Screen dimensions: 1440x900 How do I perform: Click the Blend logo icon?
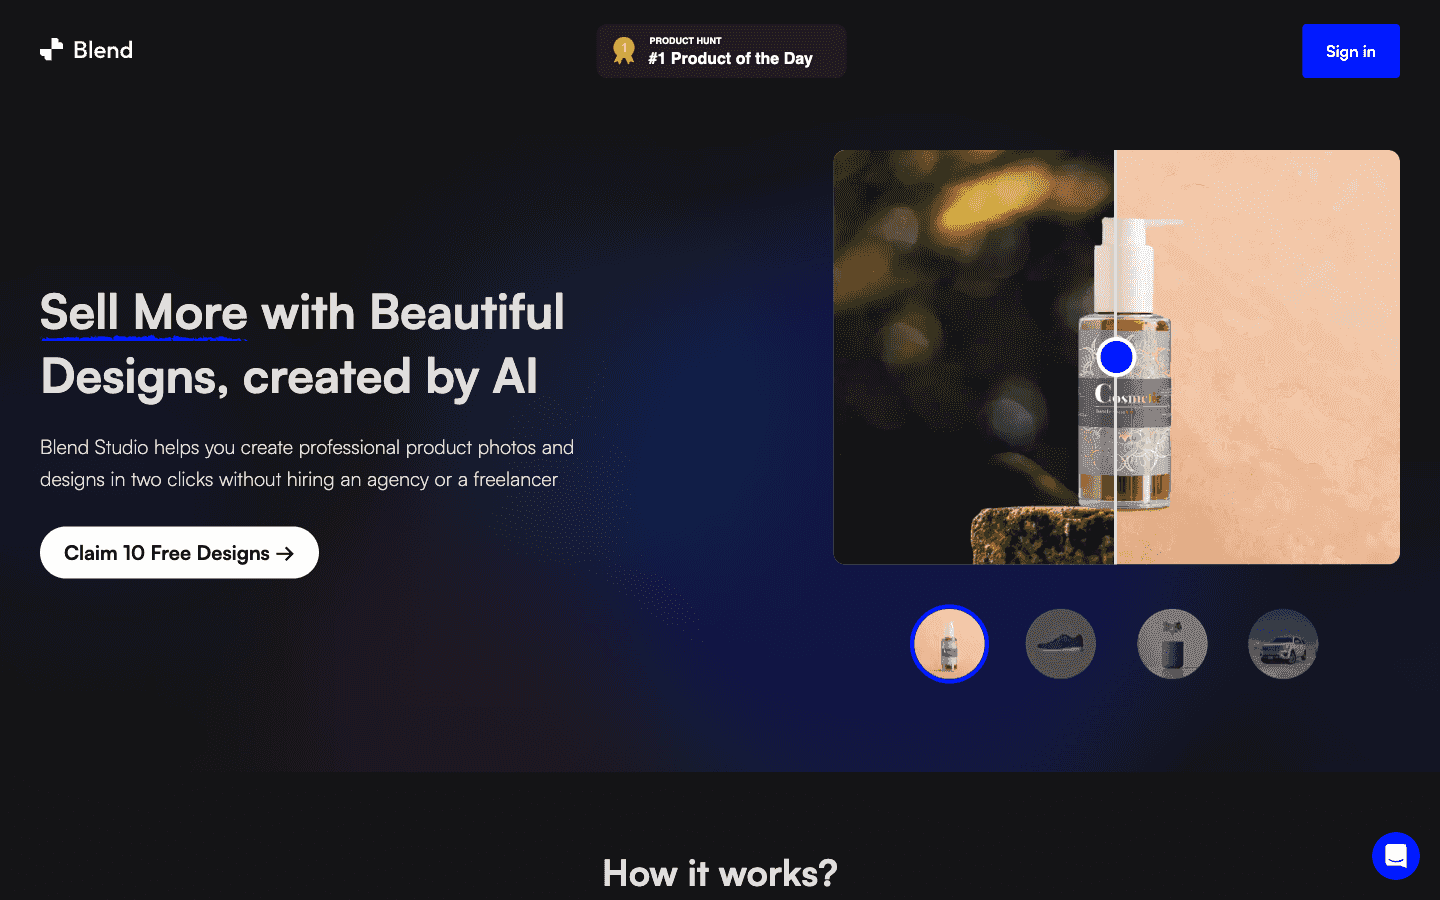(51, 50)
